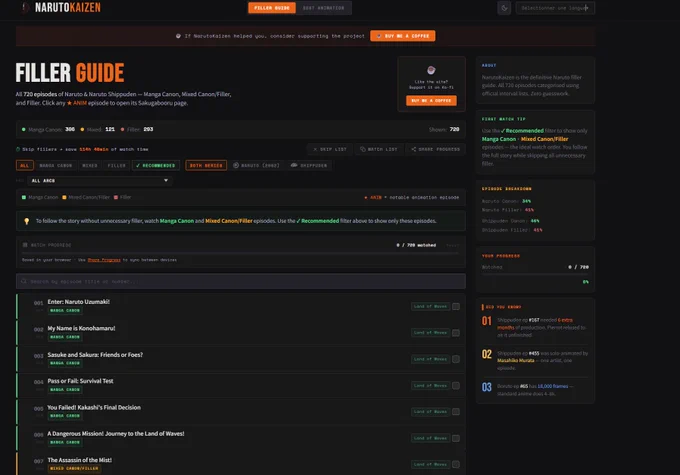
Task: Select the Mixed filter tab
Action: coord(90,165)
